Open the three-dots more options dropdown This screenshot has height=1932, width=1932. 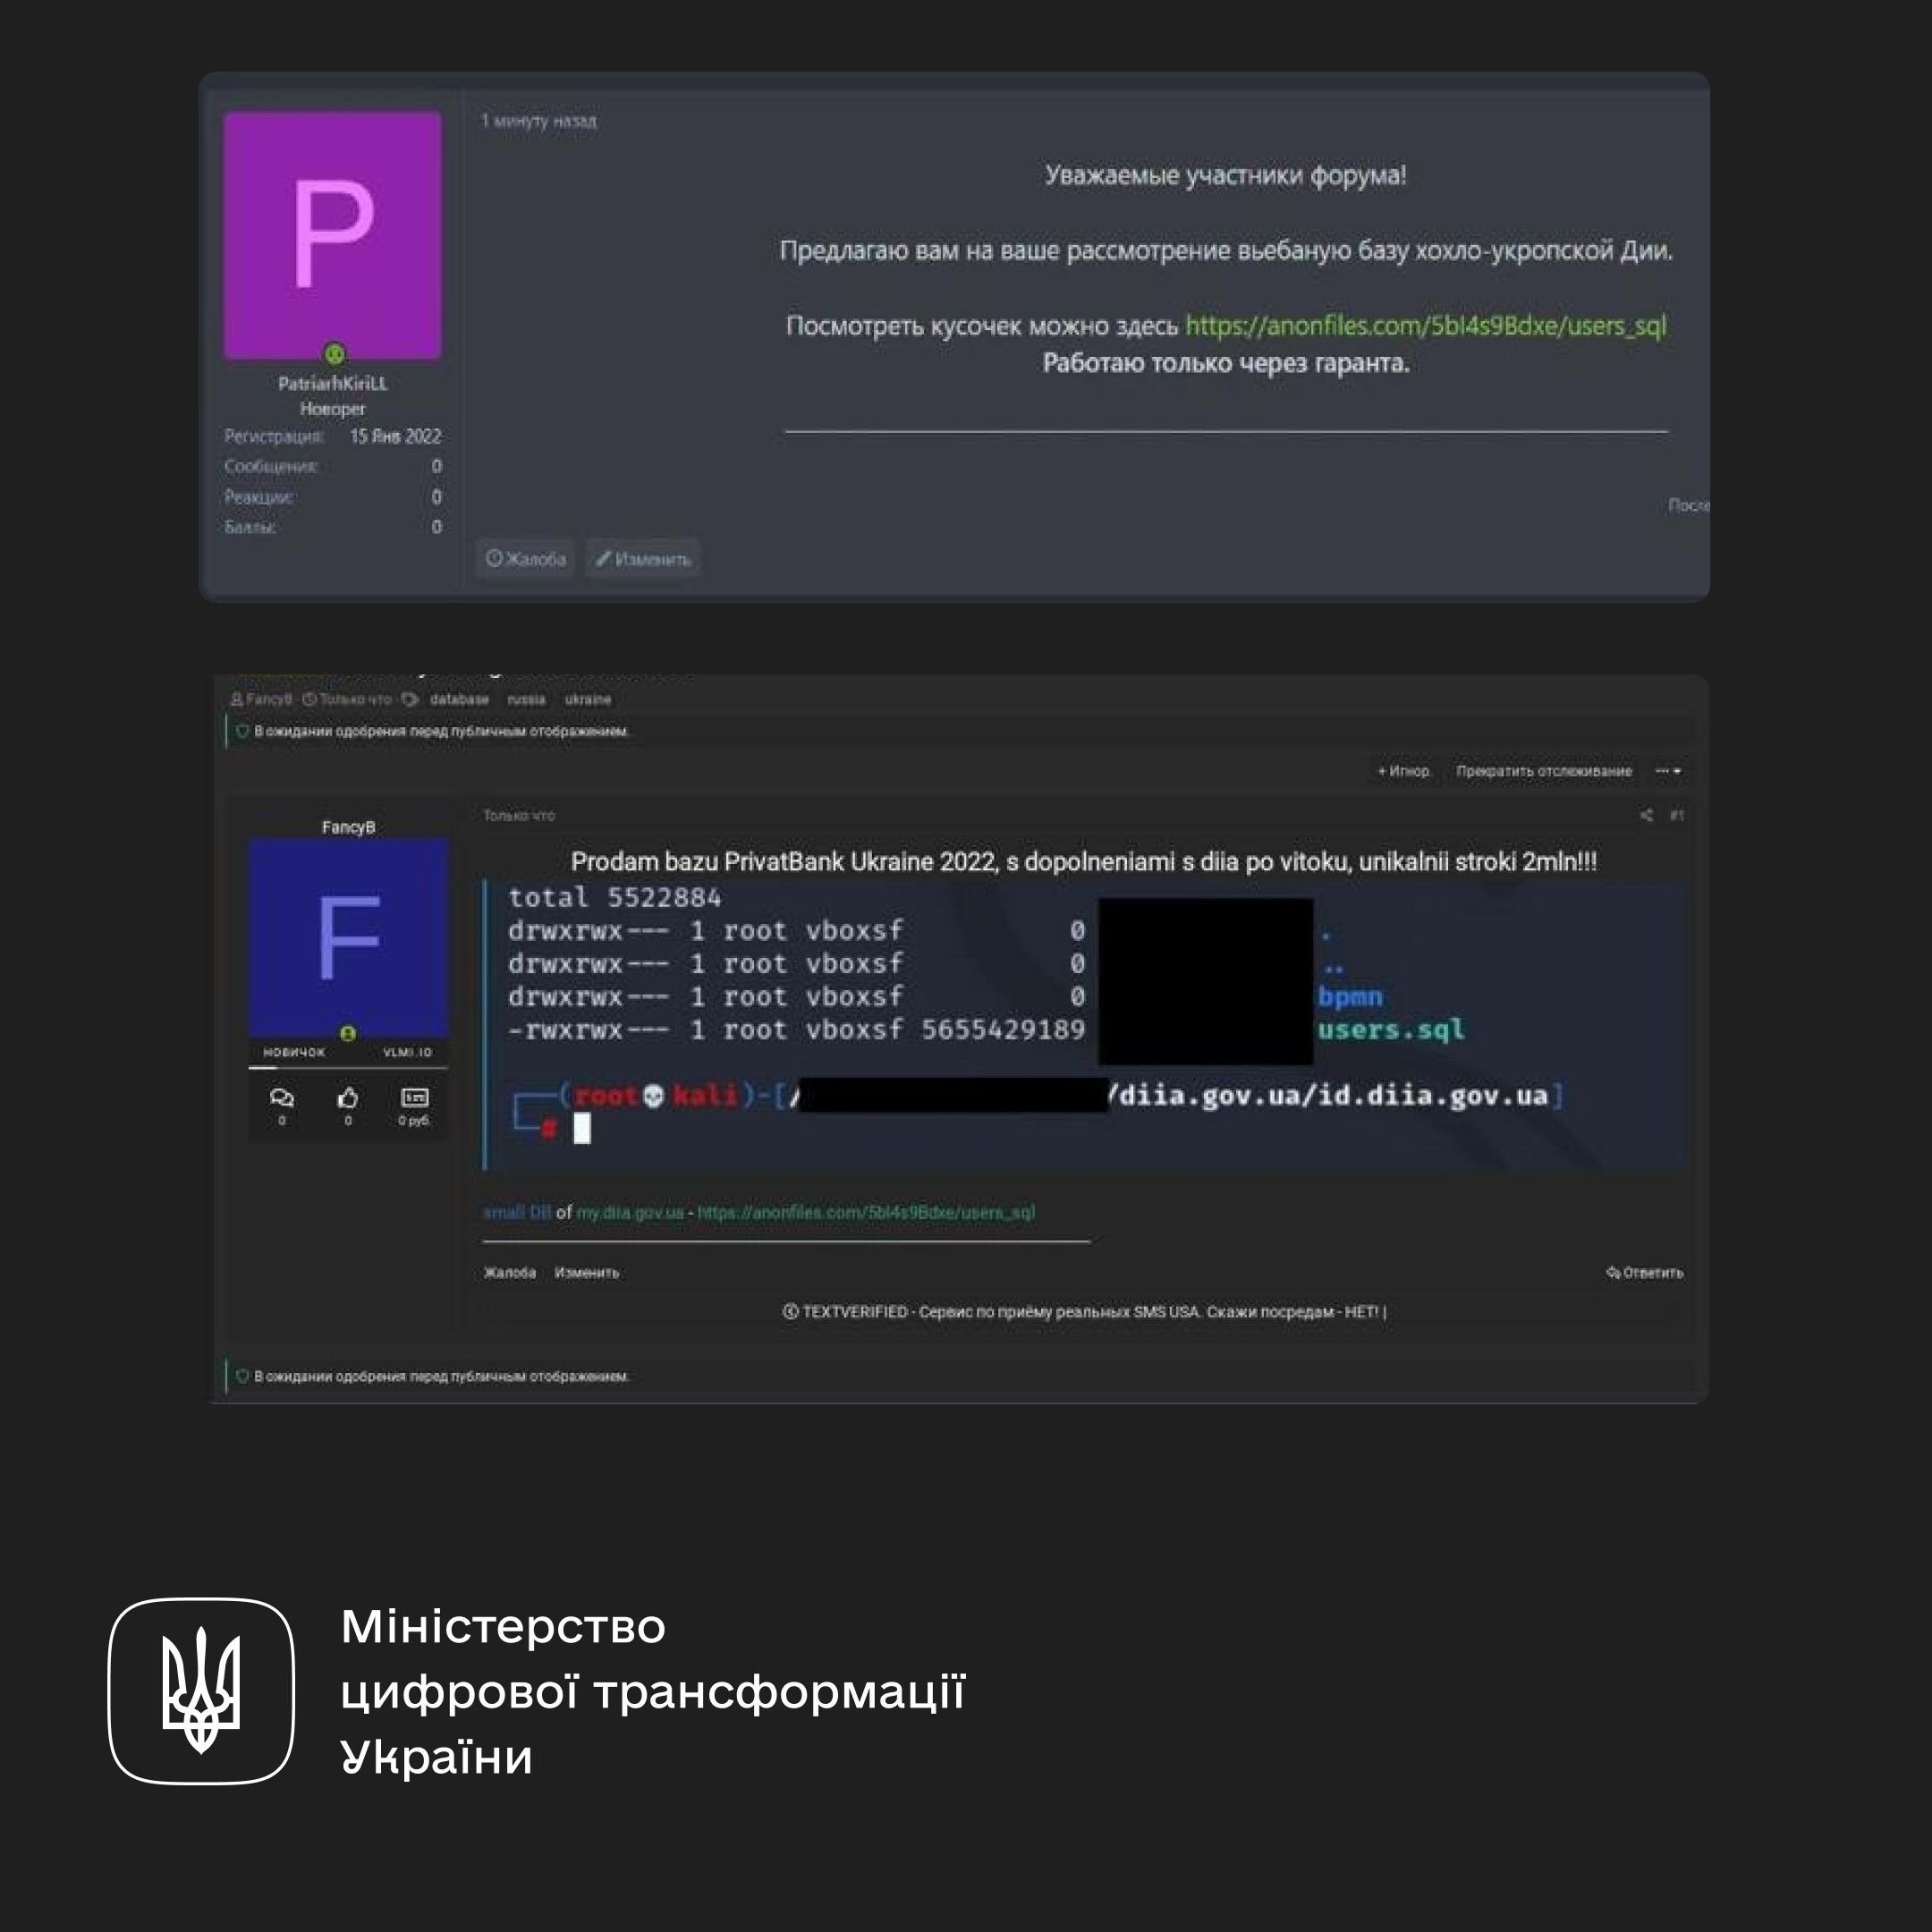tap(1667, 771)
